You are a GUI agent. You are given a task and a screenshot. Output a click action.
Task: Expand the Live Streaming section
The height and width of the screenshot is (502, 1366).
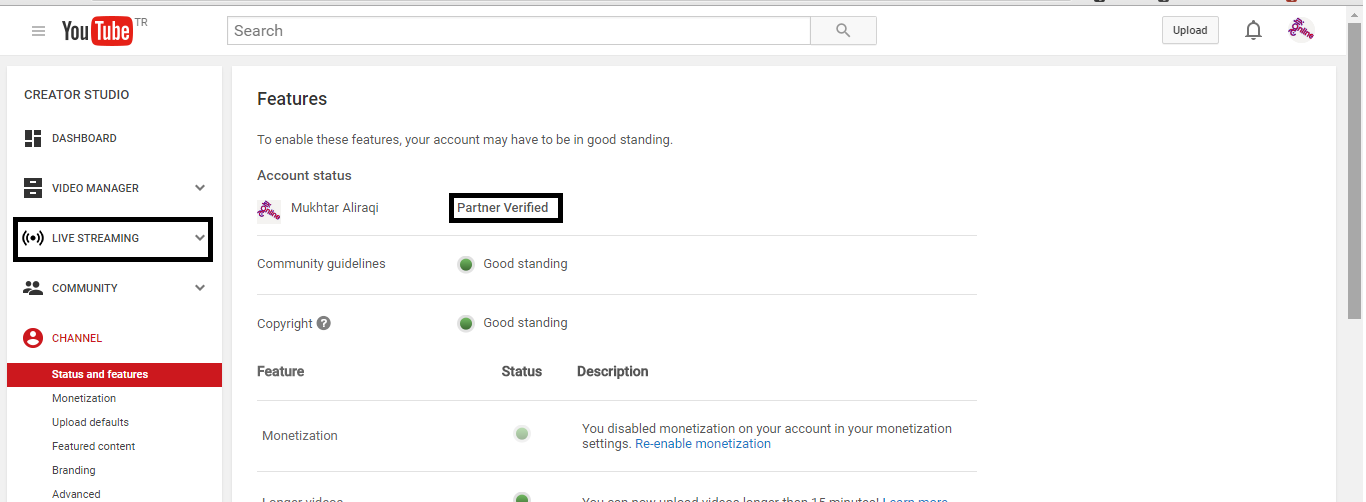pos(200,238)
